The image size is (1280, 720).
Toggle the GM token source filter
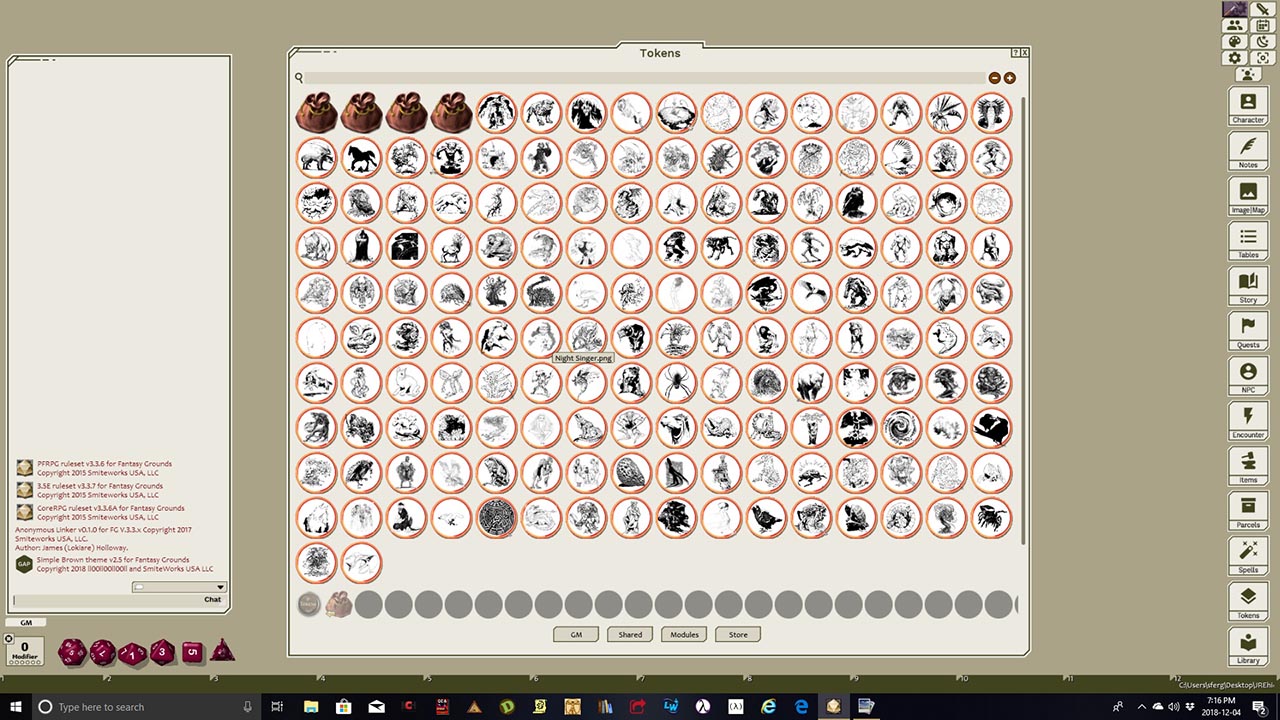[x=576, y=634]
